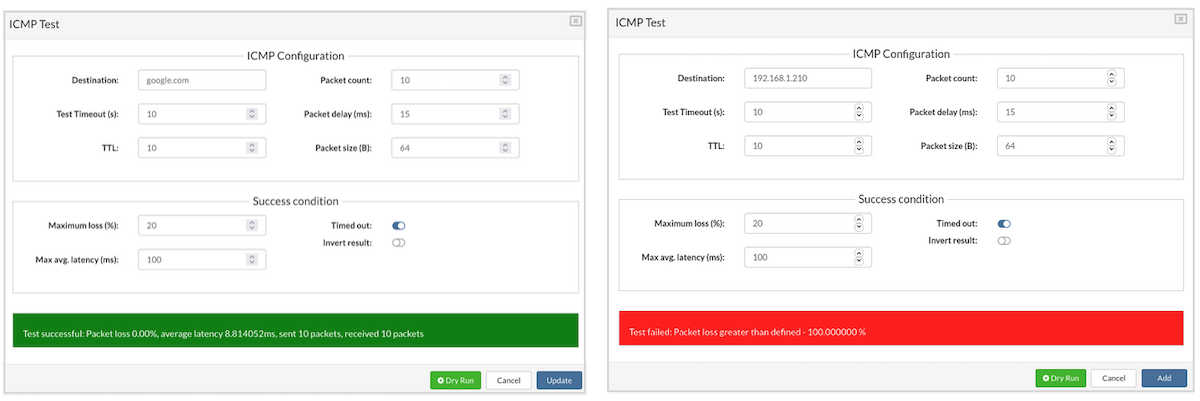Click the Destination field showing google.com
This screenshot has width=1200, height=401.
coord(202,80)
